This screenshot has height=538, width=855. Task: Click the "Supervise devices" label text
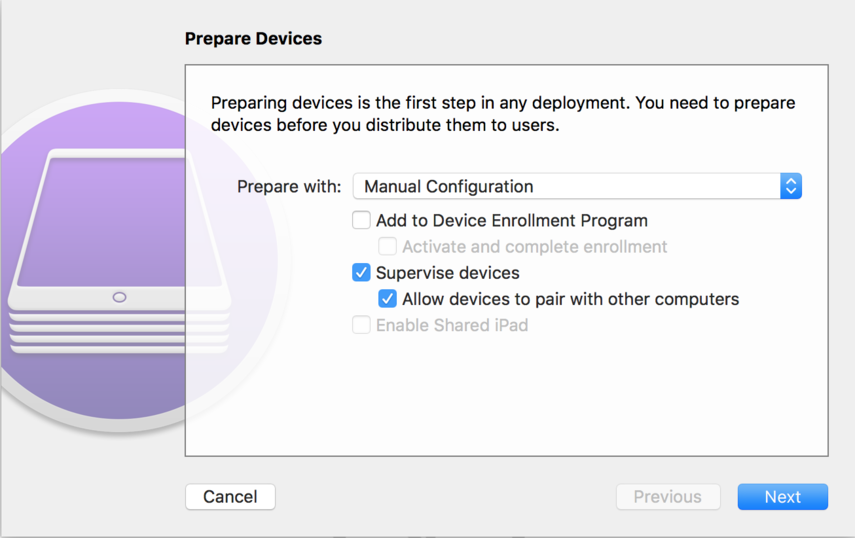(447, 273)
